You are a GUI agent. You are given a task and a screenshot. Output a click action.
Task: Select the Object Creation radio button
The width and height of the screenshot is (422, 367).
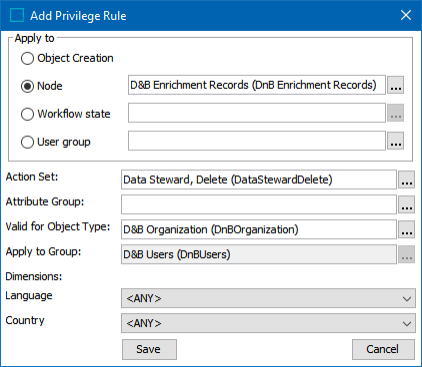pyautogui.click(x=27, y=58)
